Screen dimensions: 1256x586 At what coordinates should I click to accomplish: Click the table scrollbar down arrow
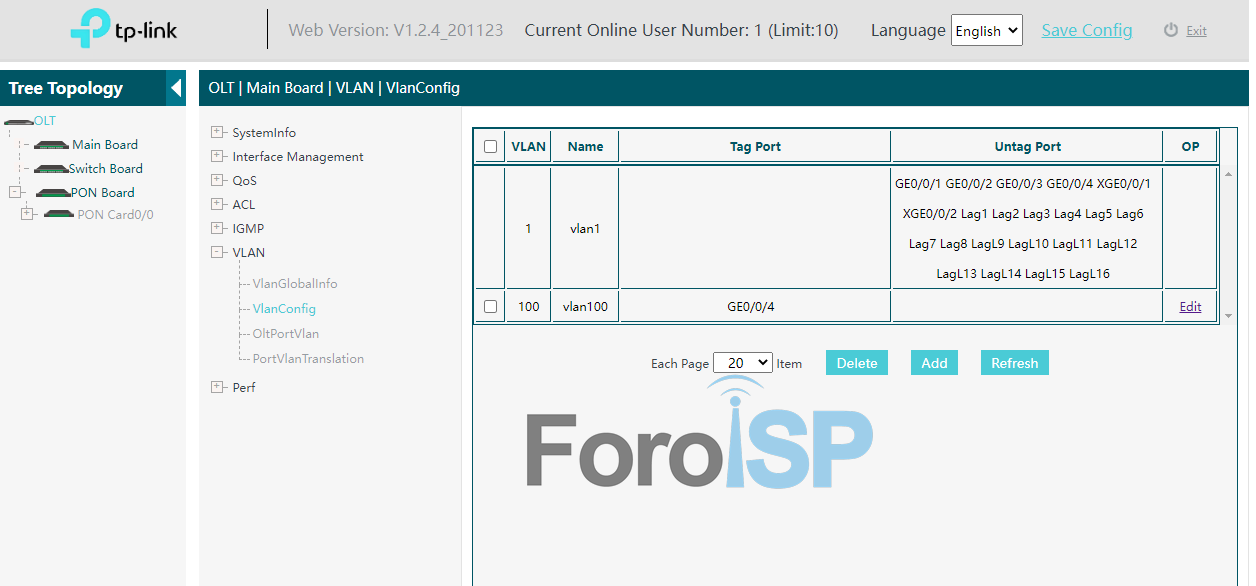pos(1229,316)
